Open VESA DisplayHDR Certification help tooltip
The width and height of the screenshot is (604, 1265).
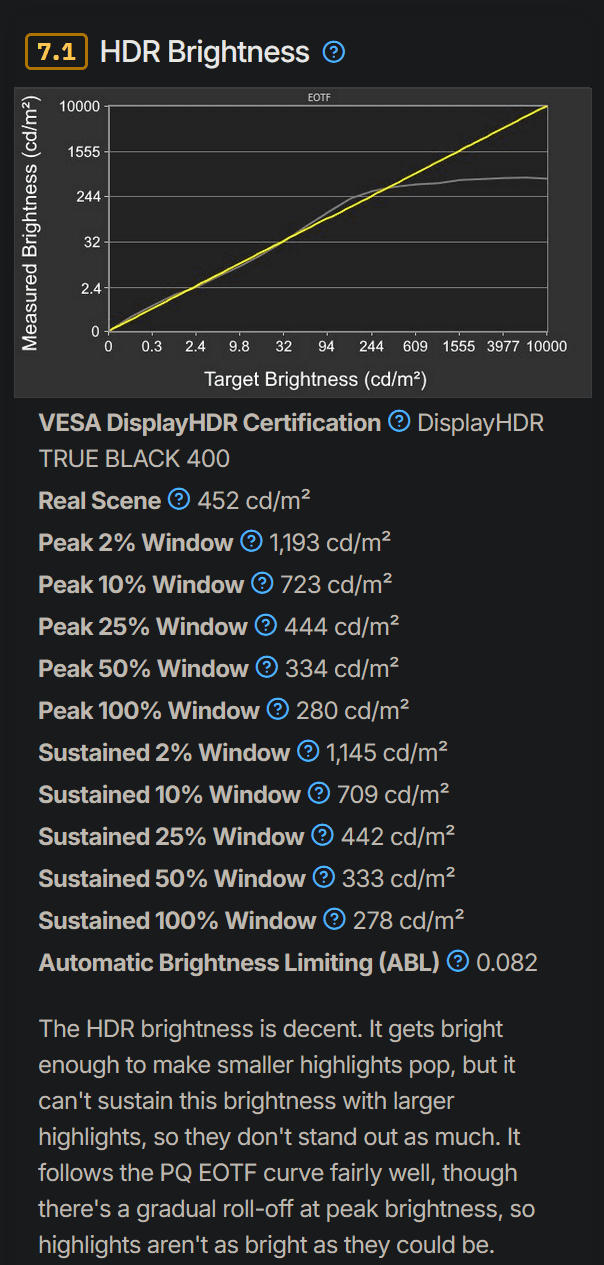tap(399, 422)
